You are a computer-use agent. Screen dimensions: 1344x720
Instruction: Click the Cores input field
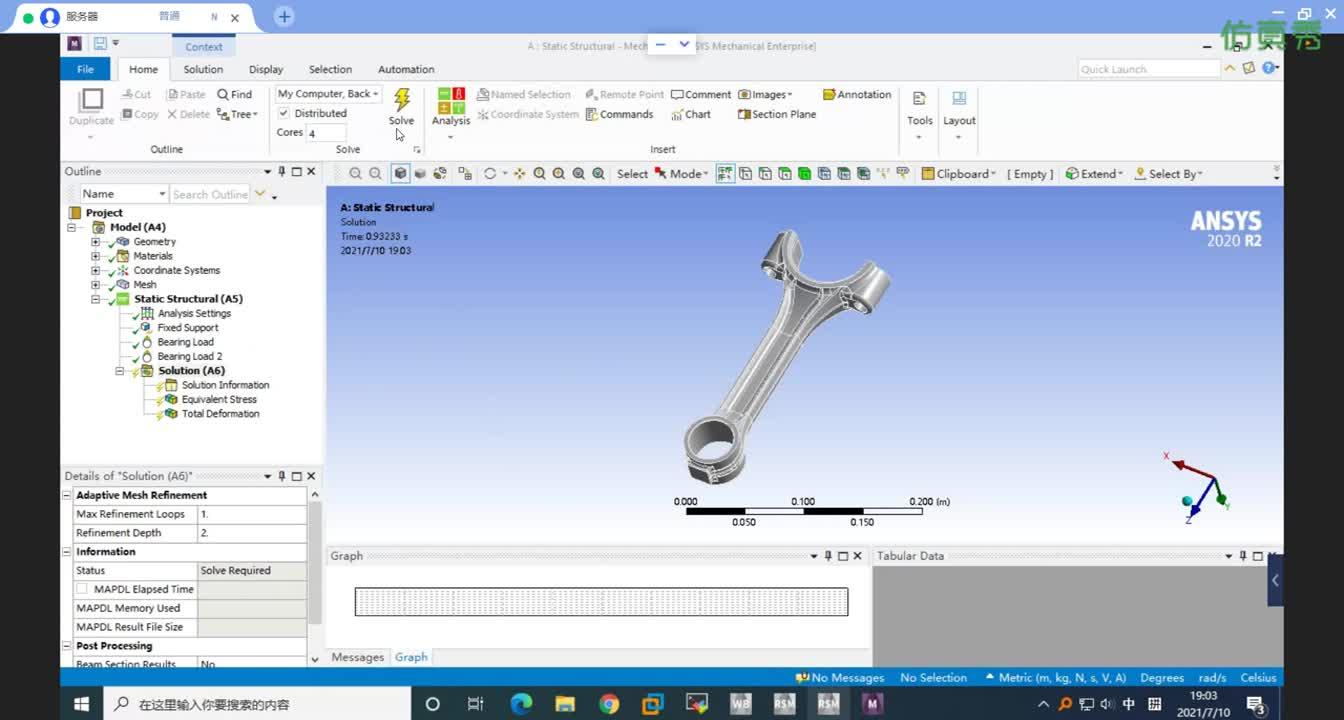326,133
